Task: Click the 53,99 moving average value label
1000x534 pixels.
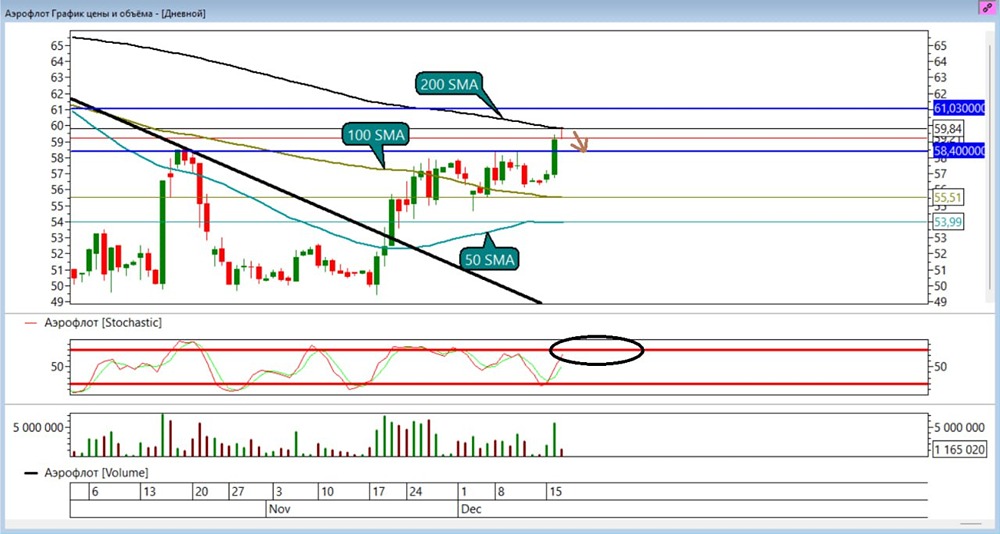Action: point(947,221)
